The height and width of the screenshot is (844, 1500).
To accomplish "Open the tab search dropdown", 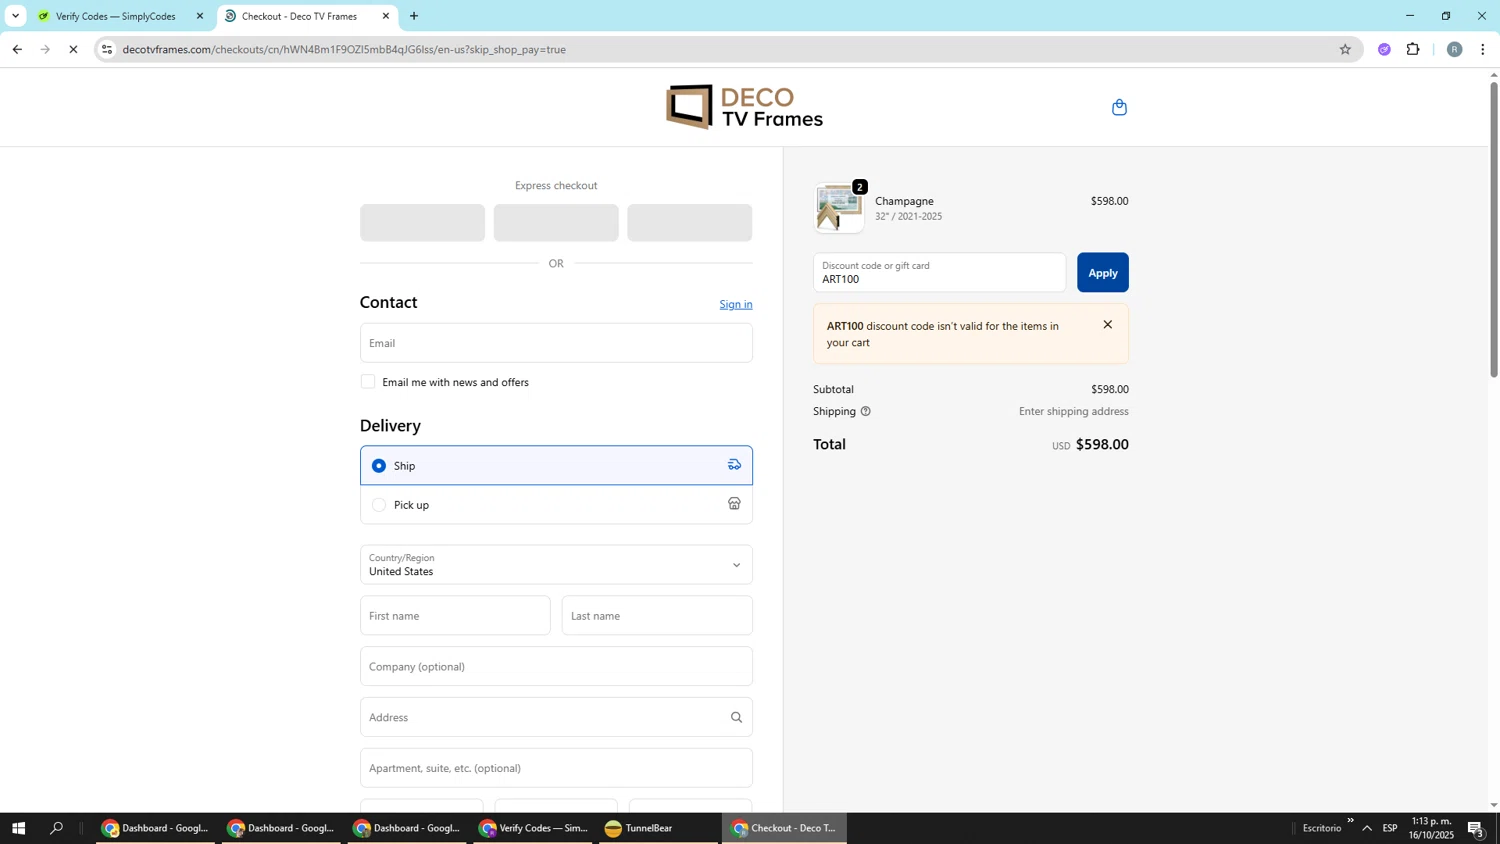I will point(15,16).
